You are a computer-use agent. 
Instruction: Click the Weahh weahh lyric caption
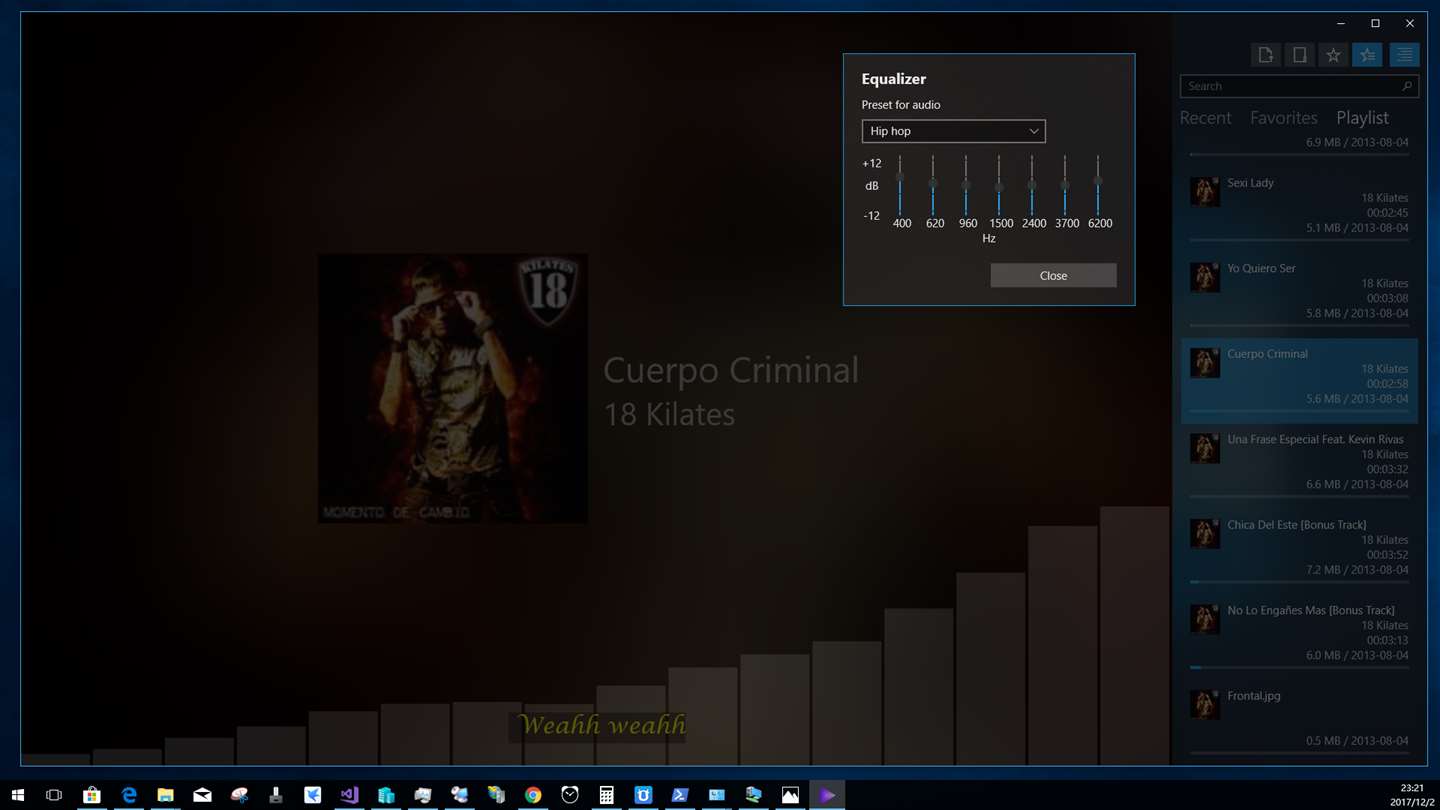(x=602, y=725)
